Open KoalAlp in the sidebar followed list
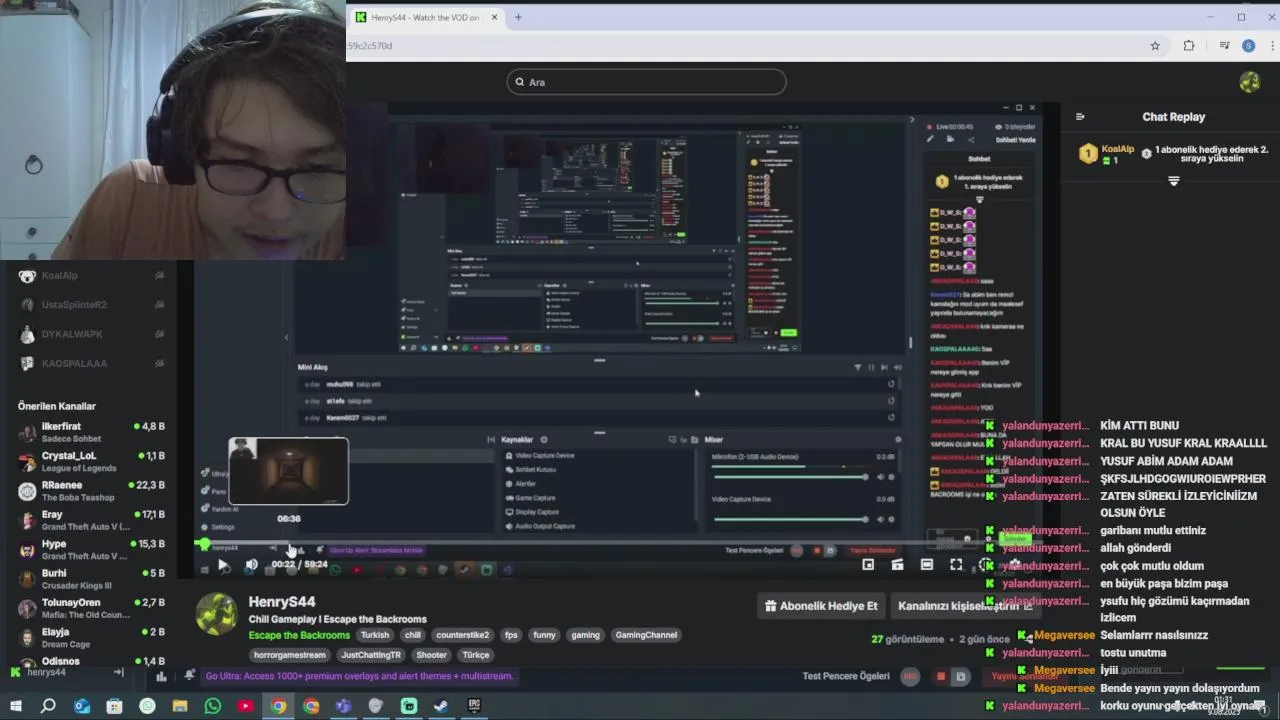 point(90,276)
